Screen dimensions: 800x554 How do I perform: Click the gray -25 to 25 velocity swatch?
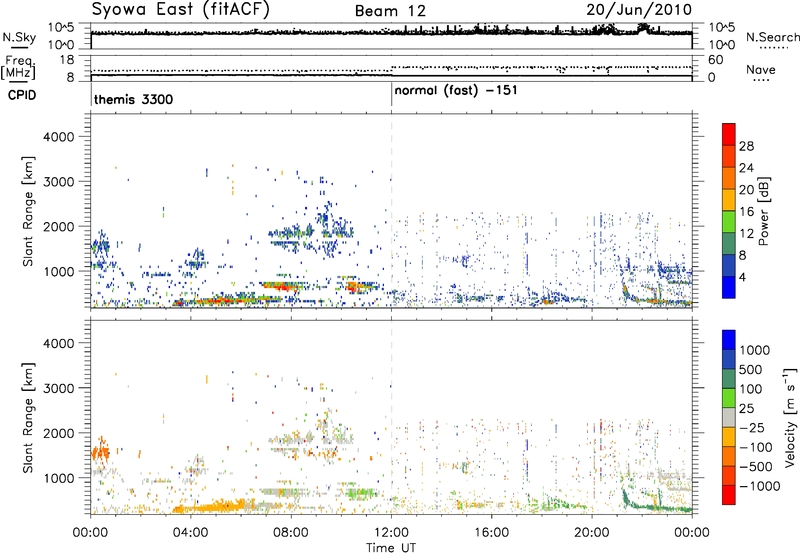(x=729, y=417)
